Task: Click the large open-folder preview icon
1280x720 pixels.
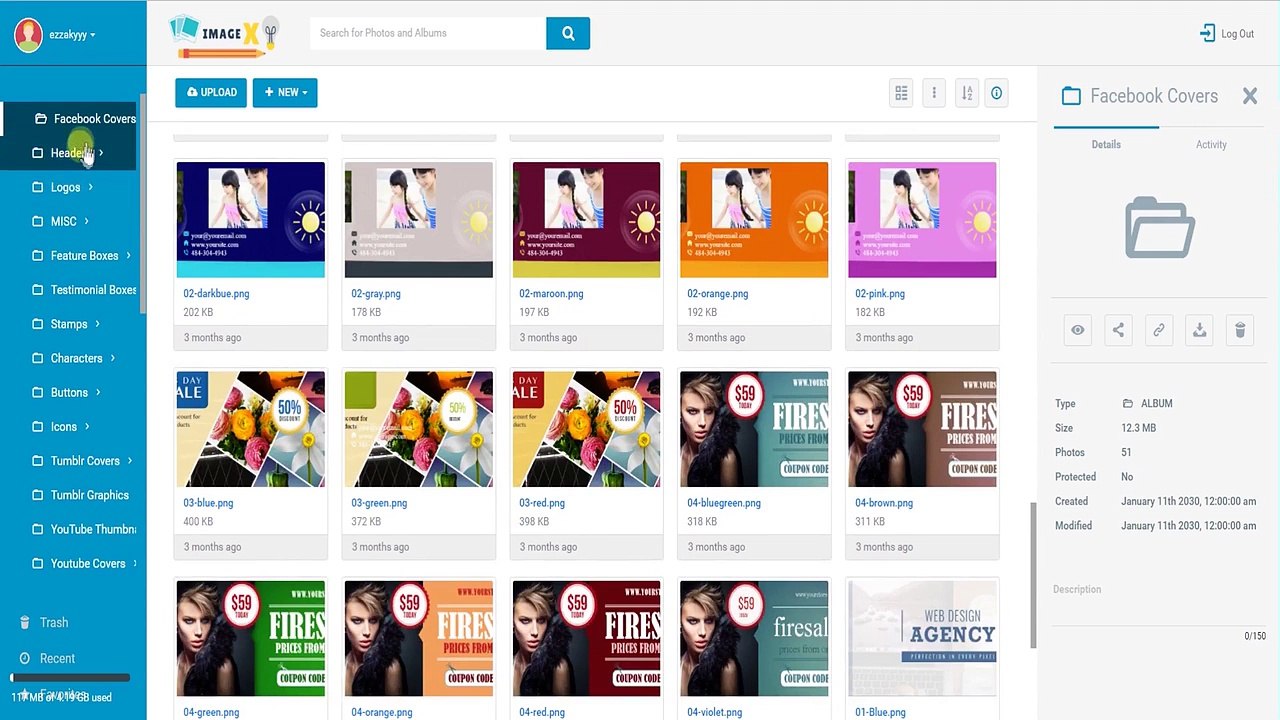Action: tap(1160, 229)
